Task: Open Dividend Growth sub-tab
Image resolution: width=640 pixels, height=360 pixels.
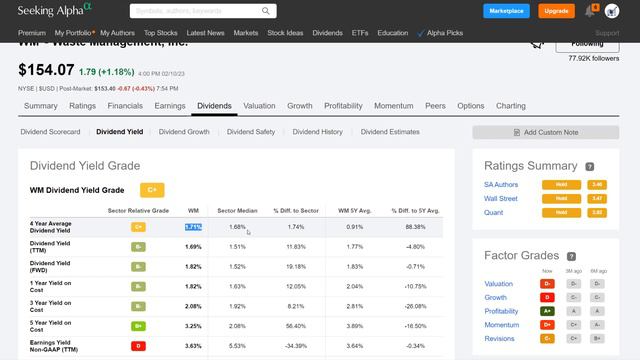Action: pos(184,132)
